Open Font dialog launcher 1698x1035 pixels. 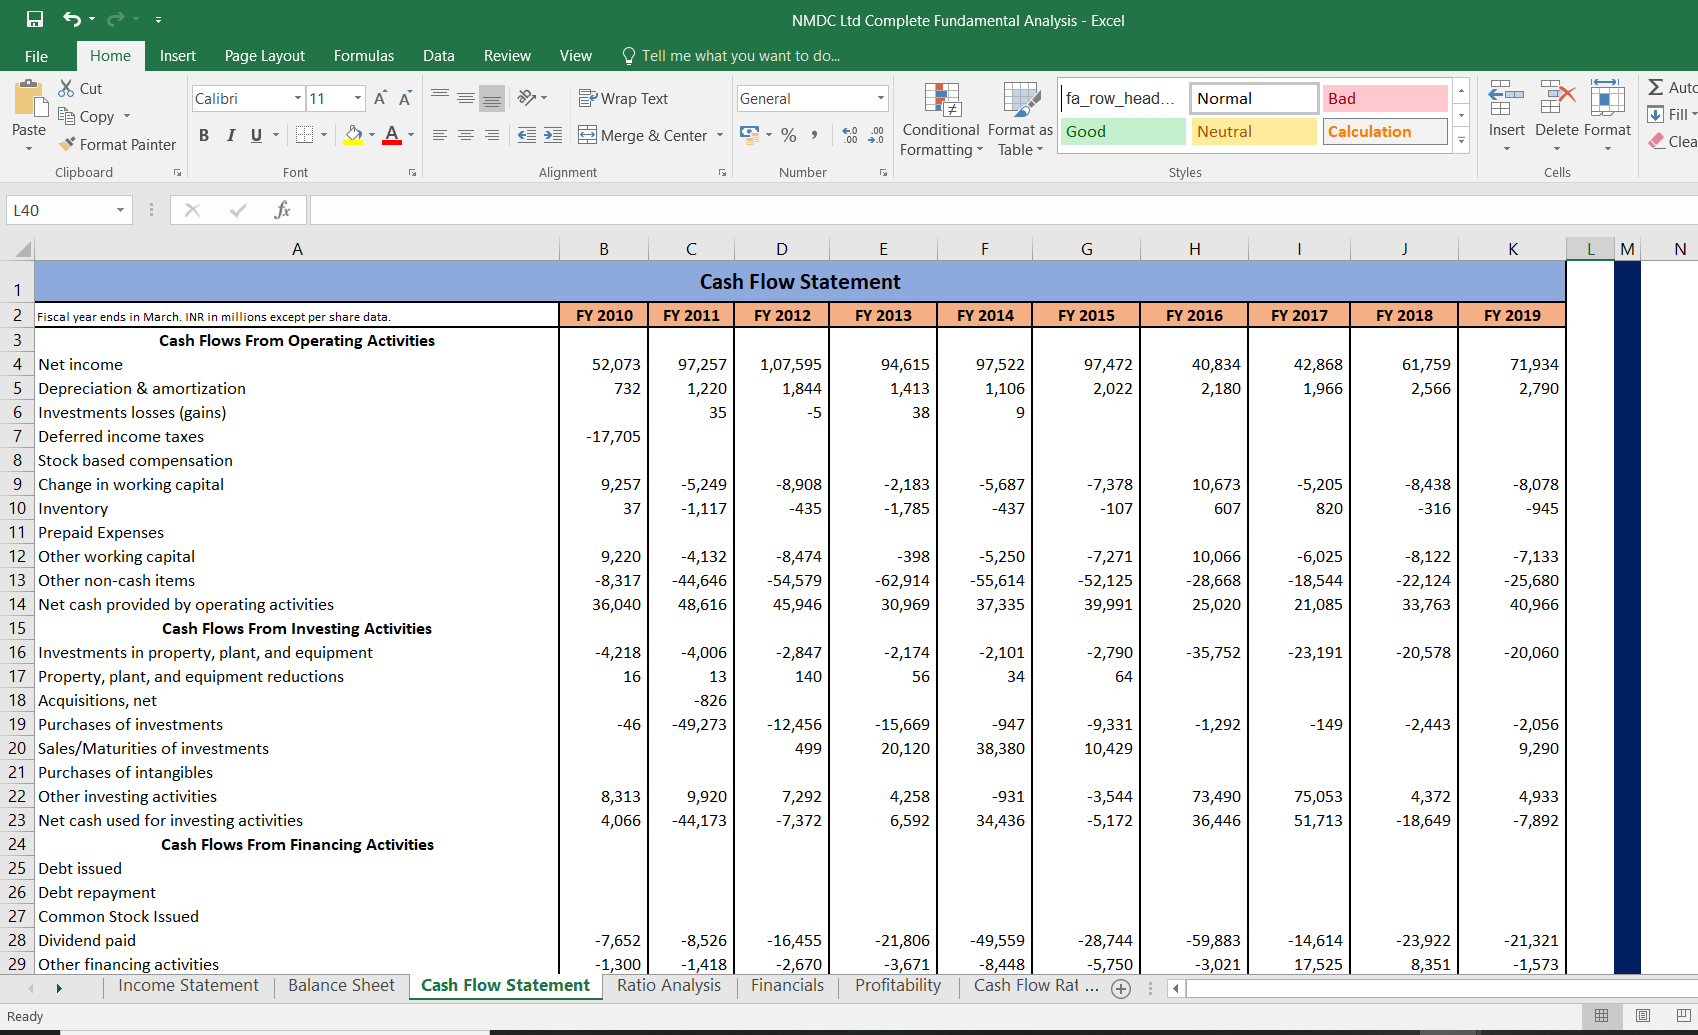tap(412, 173)
